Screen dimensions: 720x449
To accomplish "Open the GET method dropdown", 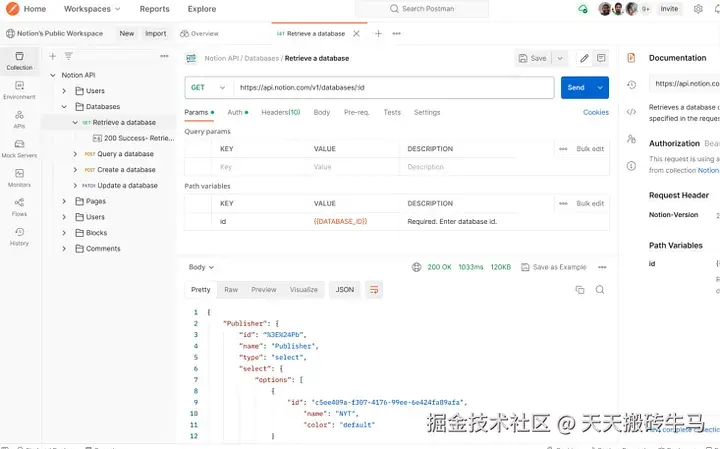I will tap(209, 88).
